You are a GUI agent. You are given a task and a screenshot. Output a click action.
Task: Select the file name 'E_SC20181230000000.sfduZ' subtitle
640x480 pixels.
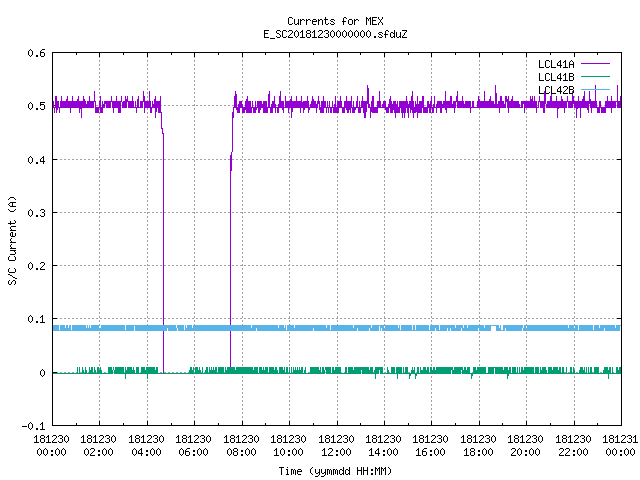[335, 34]
